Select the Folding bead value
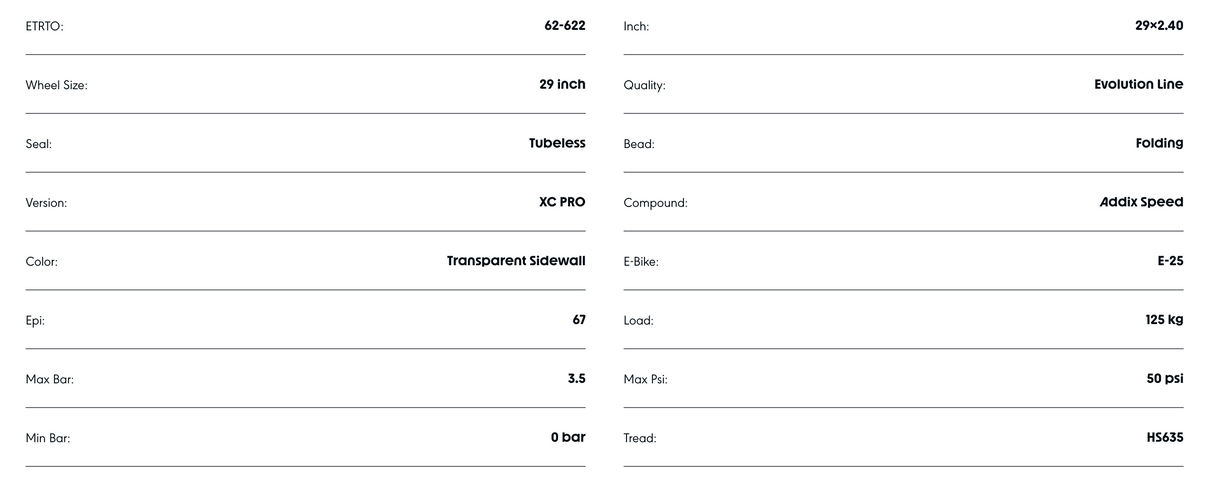This screenshot has height=483, width=1214. click(1159, 143)
